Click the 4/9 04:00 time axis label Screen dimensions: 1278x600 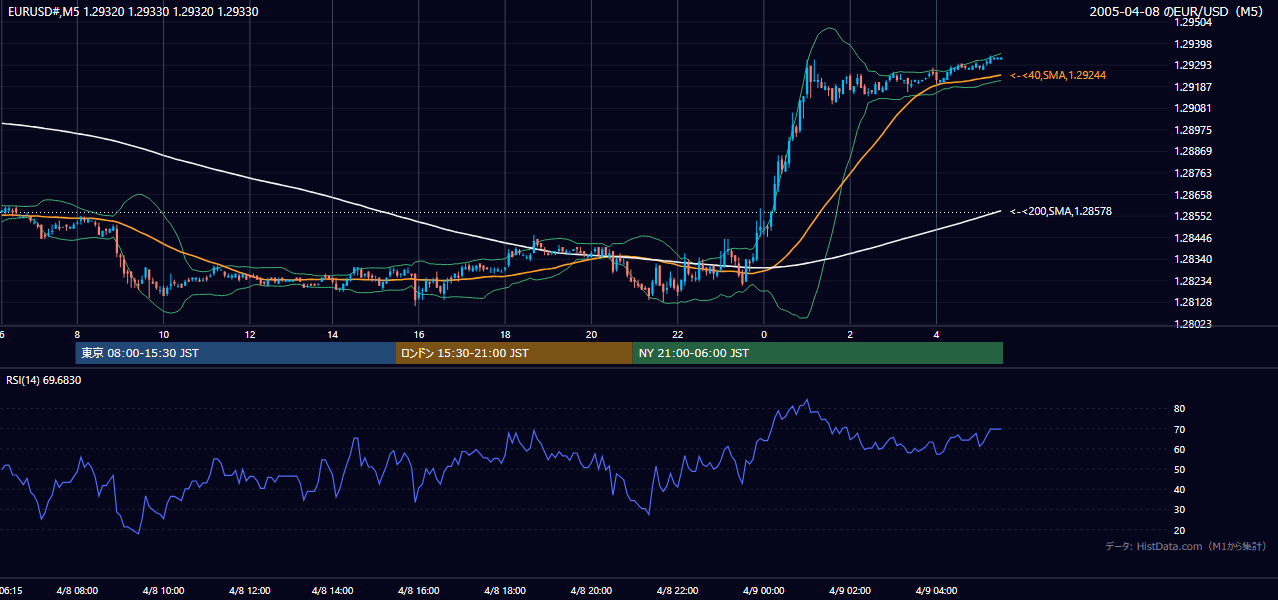[935, 590]
